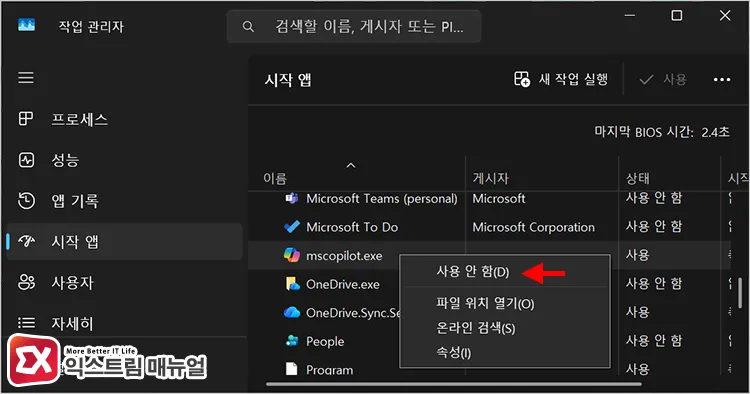The image size is (750, 394).
Task: Click the Program file icon
Action: click(x=291, y=369)
